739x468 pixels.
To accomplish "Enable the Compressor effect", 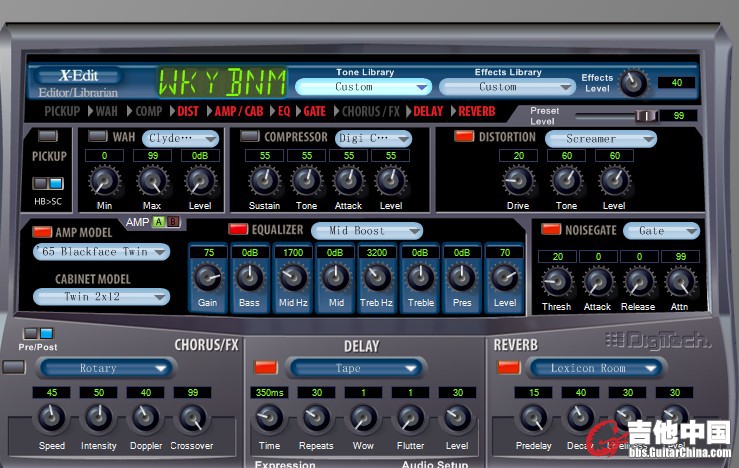I will [x=250, y=136].
